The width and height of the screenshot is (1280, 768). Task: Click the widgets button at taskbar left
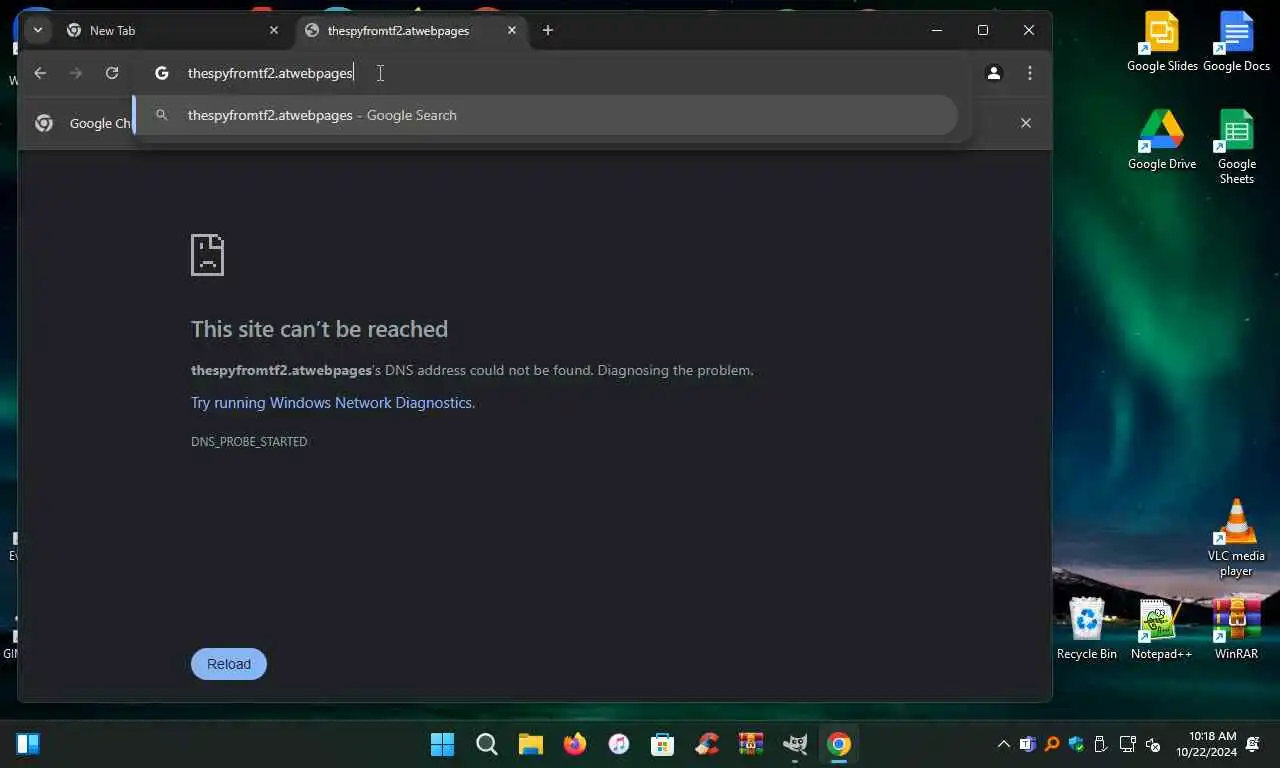pyautogui.click(x=28, y=744)
